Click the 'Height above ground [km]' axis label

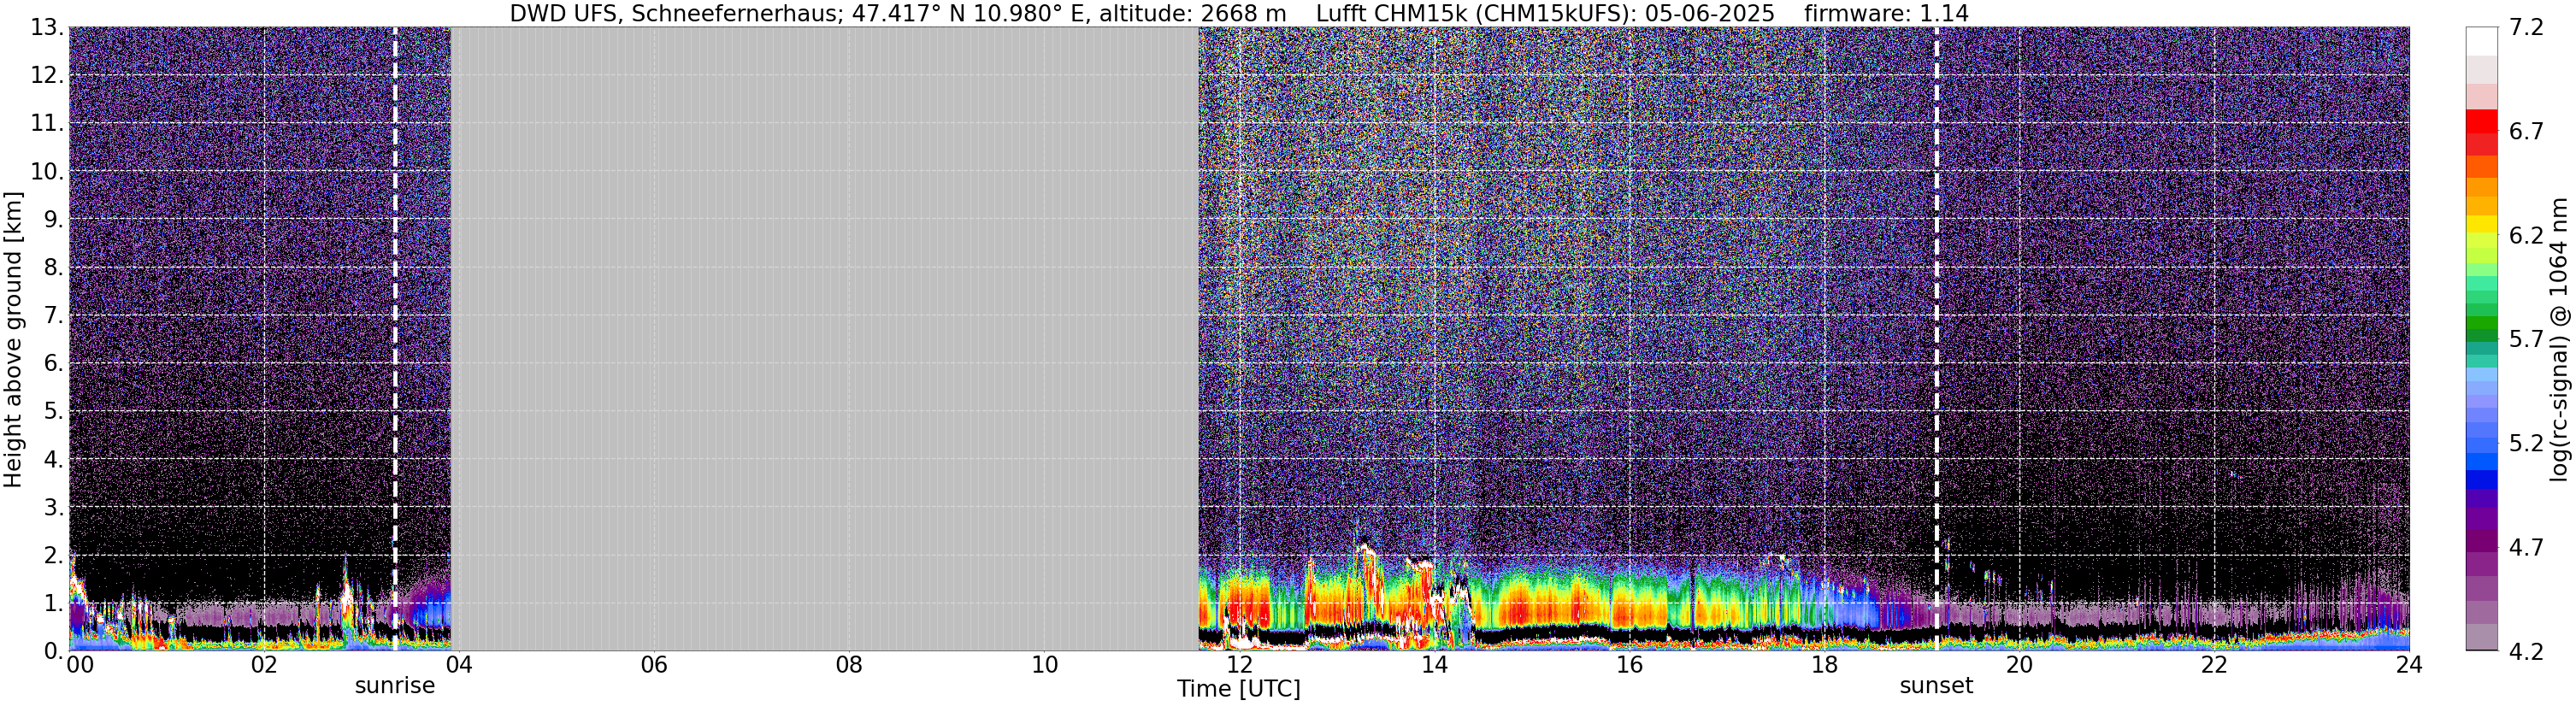point(13,340)
